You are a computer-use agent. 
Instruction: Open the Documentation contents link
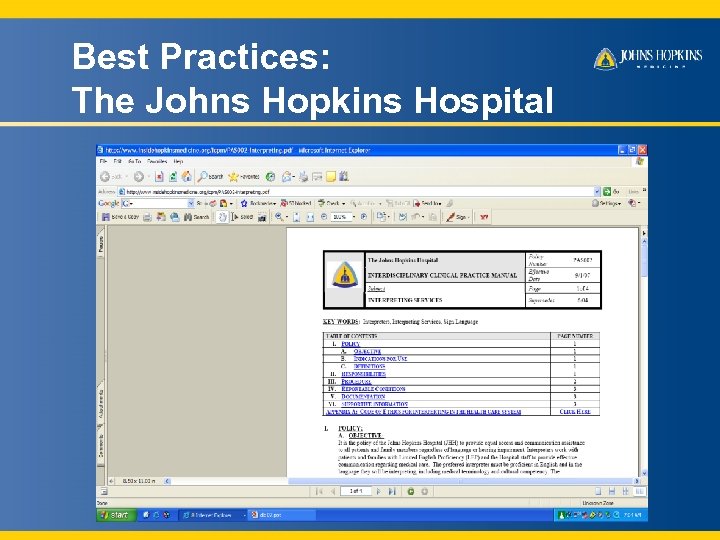tap(363, 397)
